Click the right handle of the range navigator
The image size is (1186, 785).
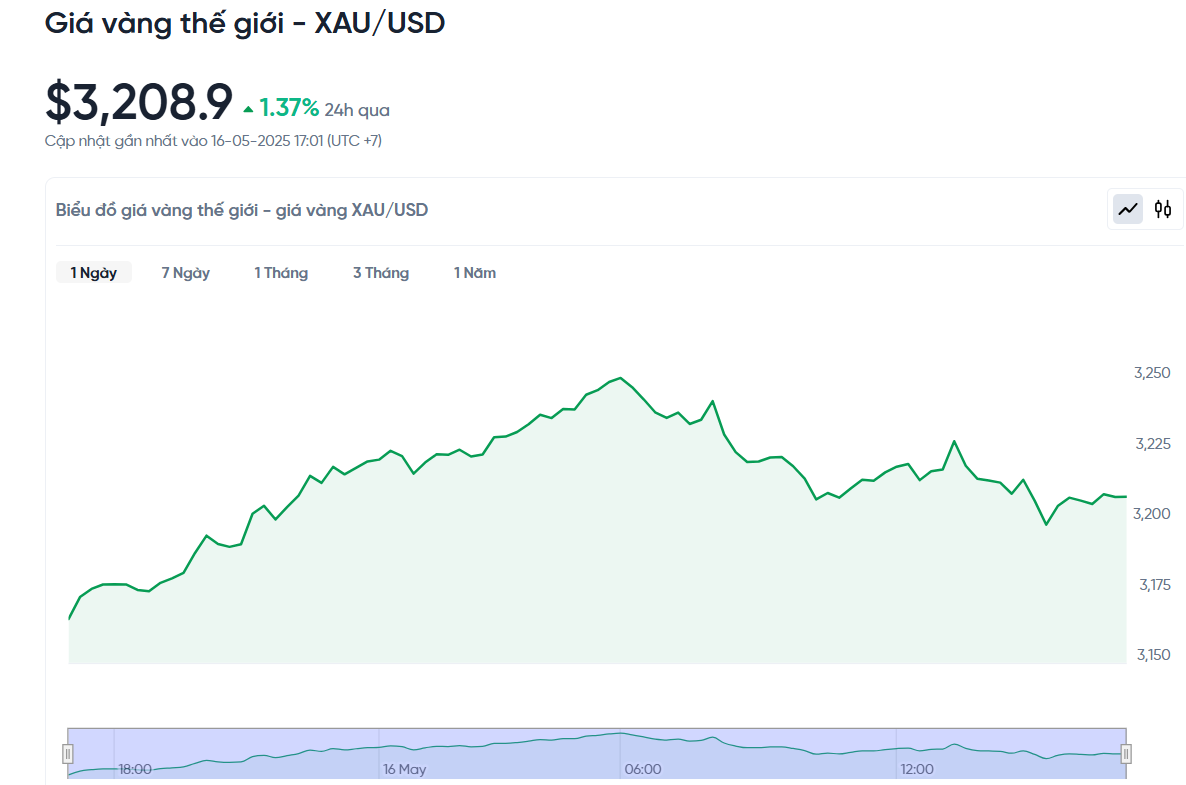(x=1126, y=754)
